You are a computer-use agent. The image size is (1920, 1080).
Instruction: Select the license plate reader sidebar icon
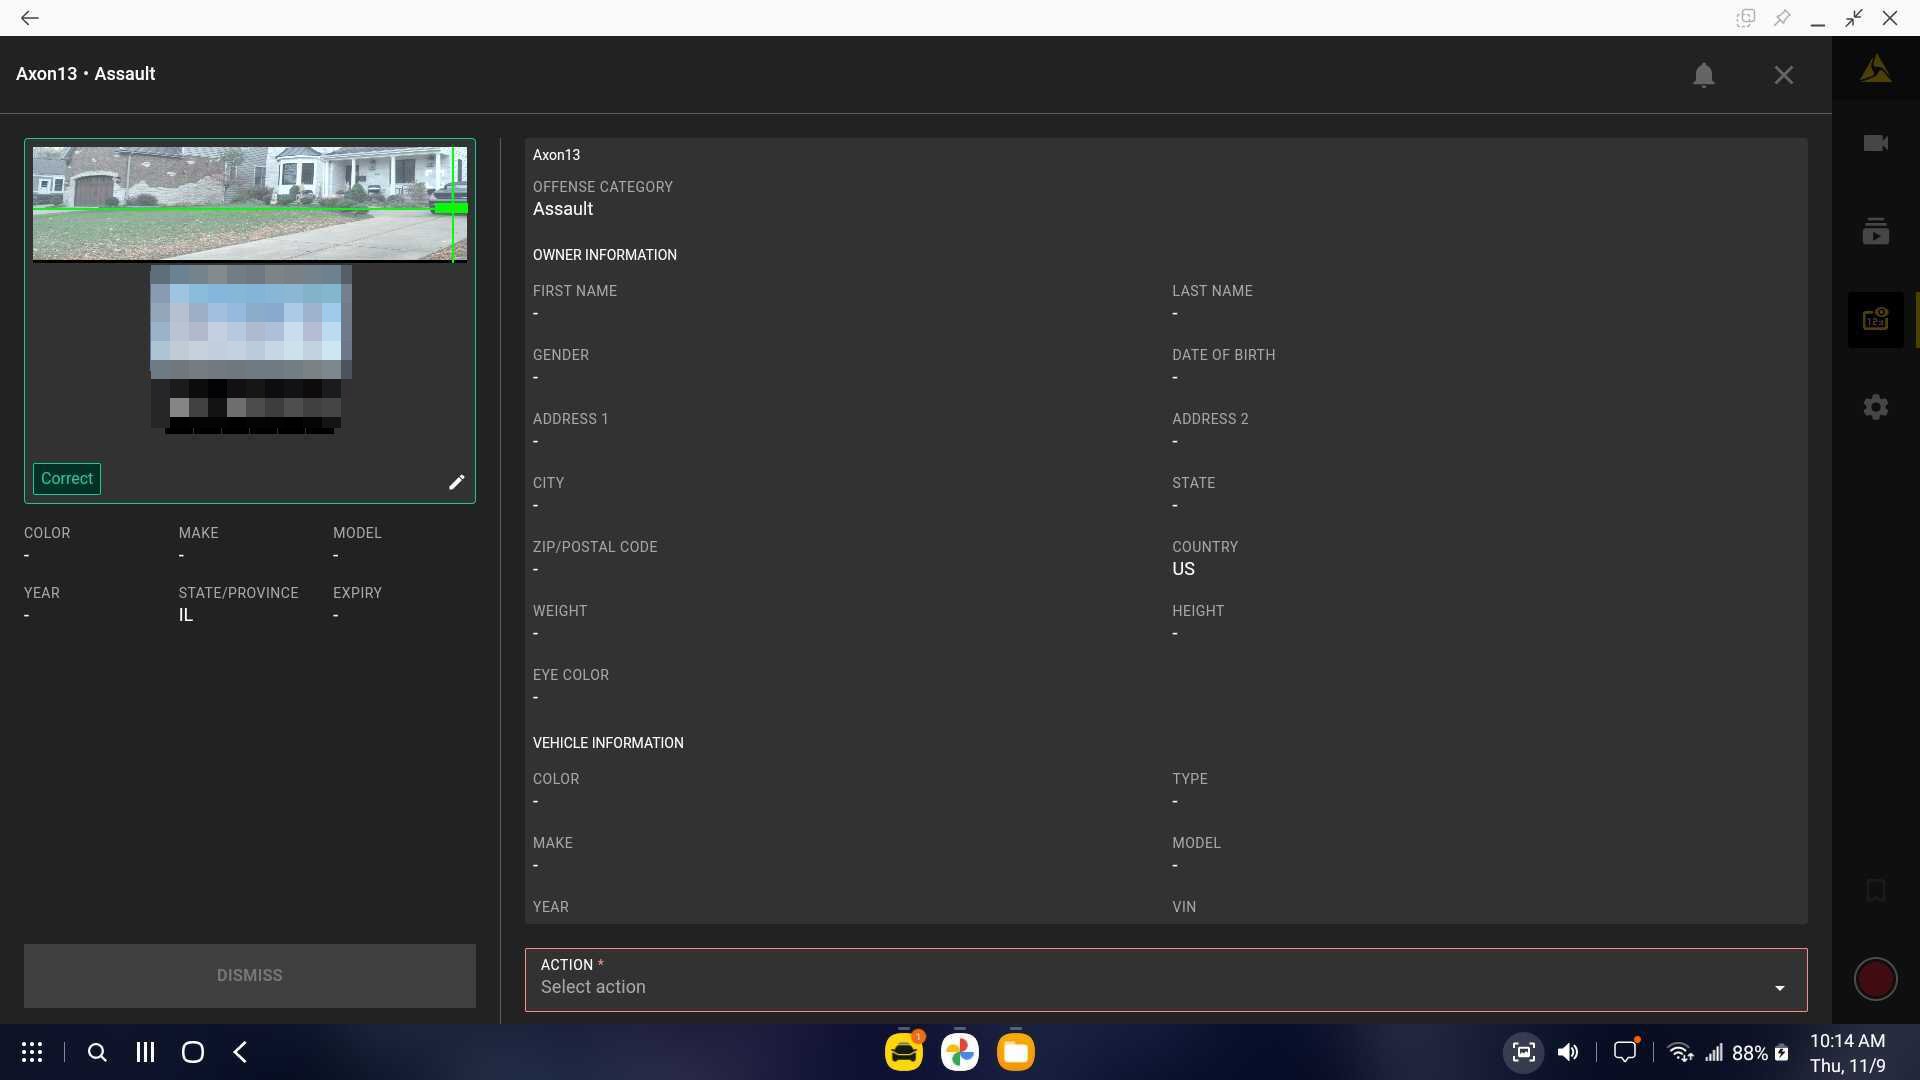click(x=1875, y=320)
